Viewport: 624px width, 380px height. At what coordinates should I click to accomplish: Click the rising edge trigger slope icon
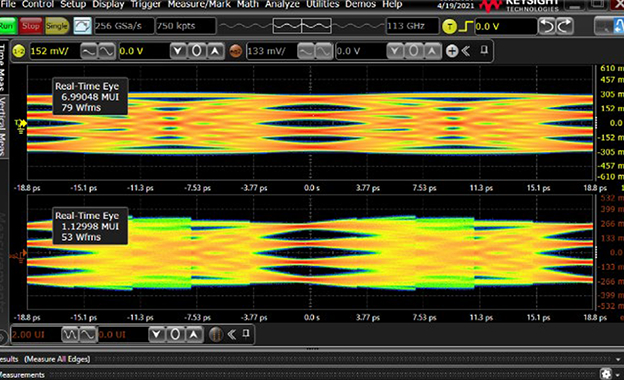point(466,27)
